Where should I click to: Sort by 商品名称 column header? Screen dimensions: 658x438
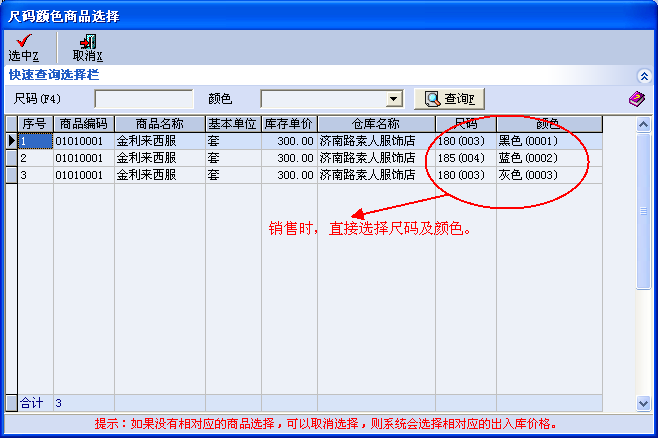(x=158, y=124)
